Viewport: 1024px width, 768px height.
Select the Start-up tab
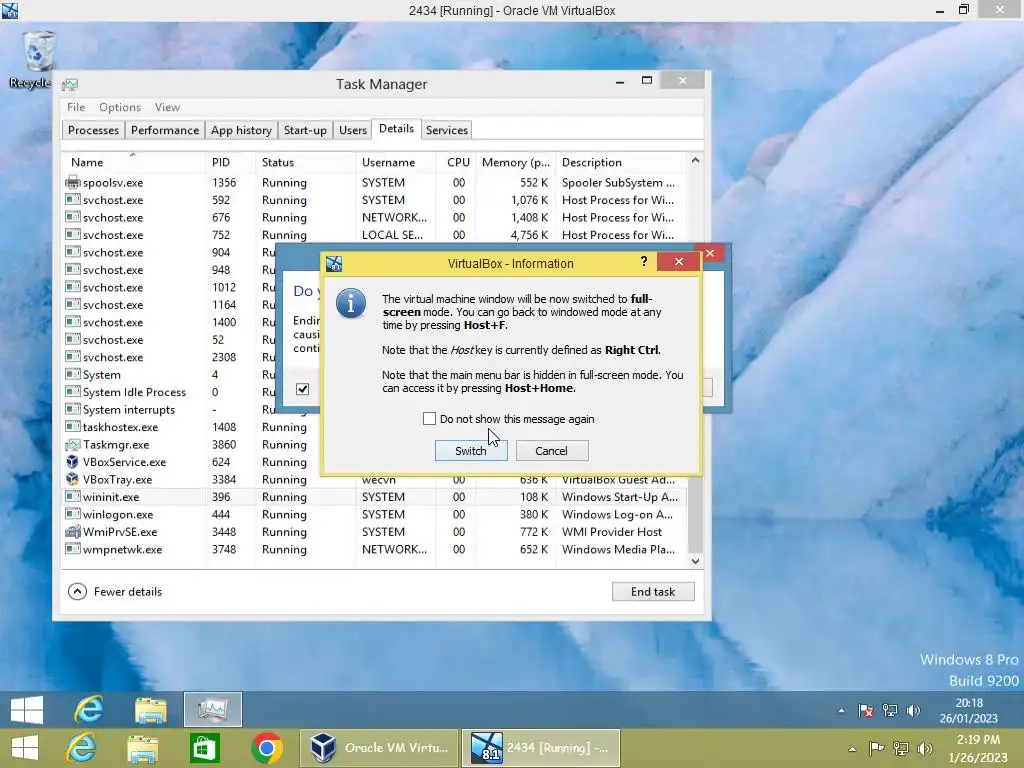pos(305,130)
